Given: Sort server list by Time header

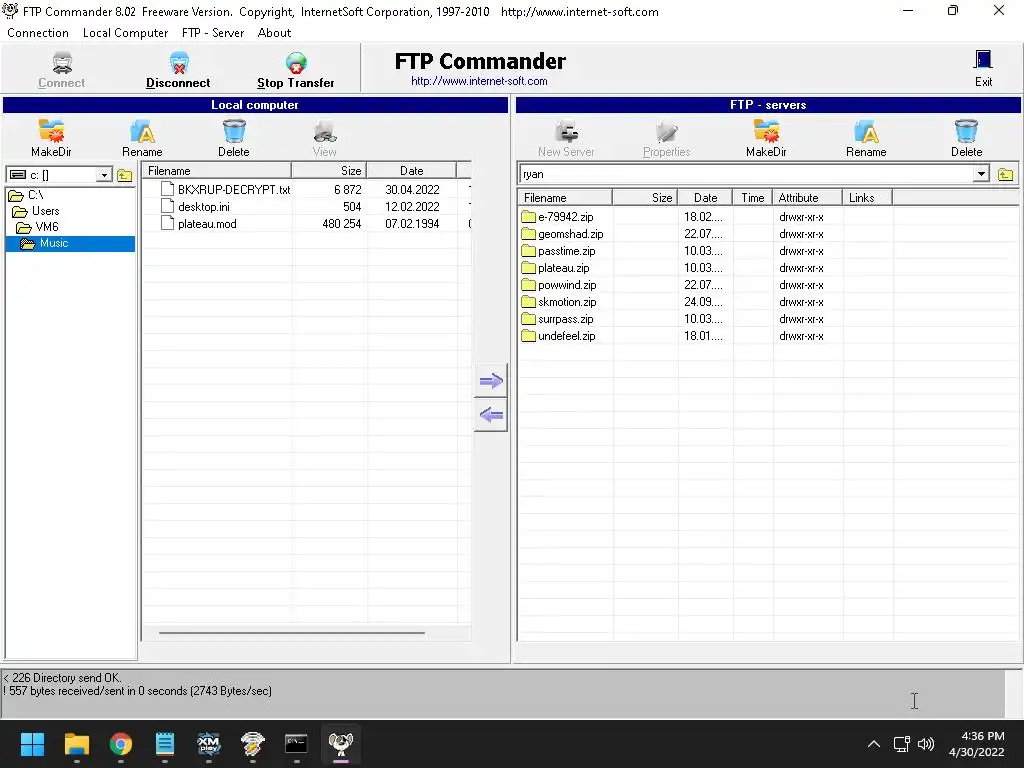Looking at the screenshot, I should (752, 198).
